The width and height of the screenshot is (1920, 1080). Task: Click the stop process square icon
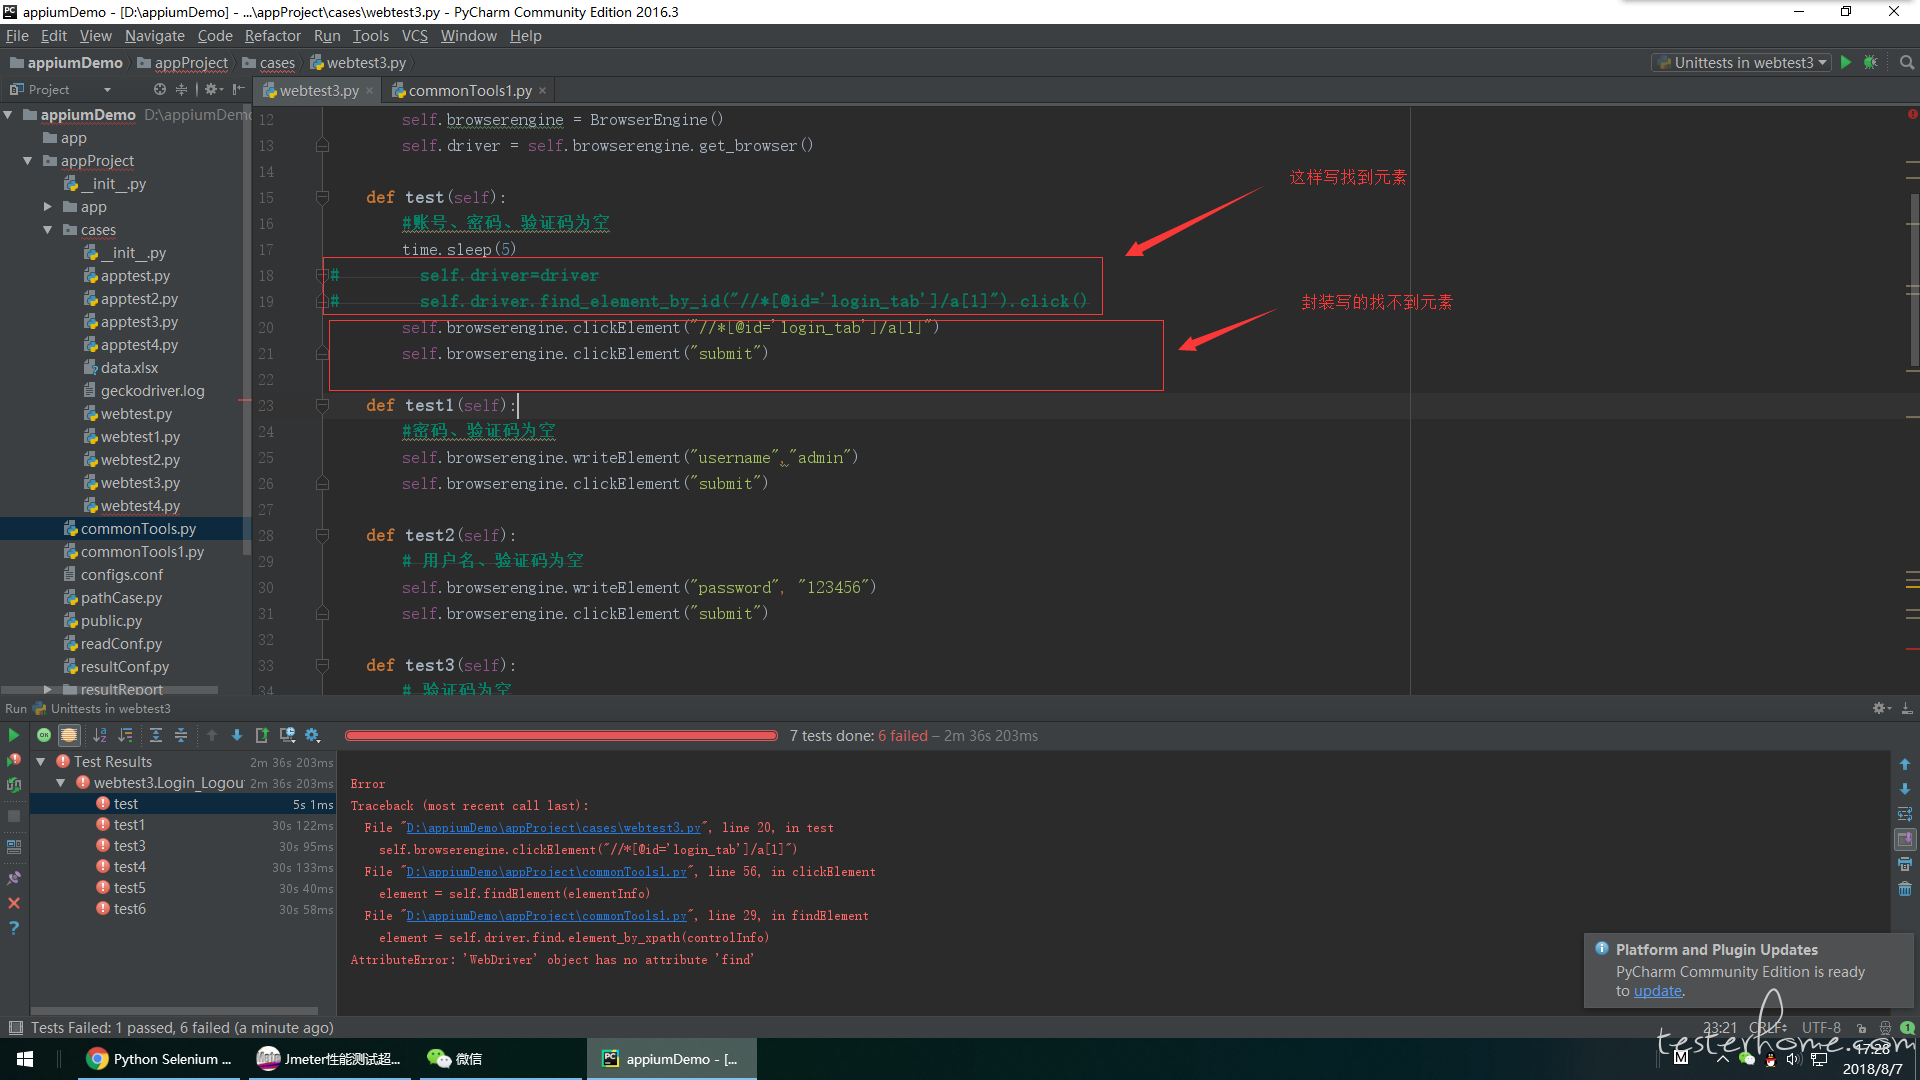coord(14,816)
